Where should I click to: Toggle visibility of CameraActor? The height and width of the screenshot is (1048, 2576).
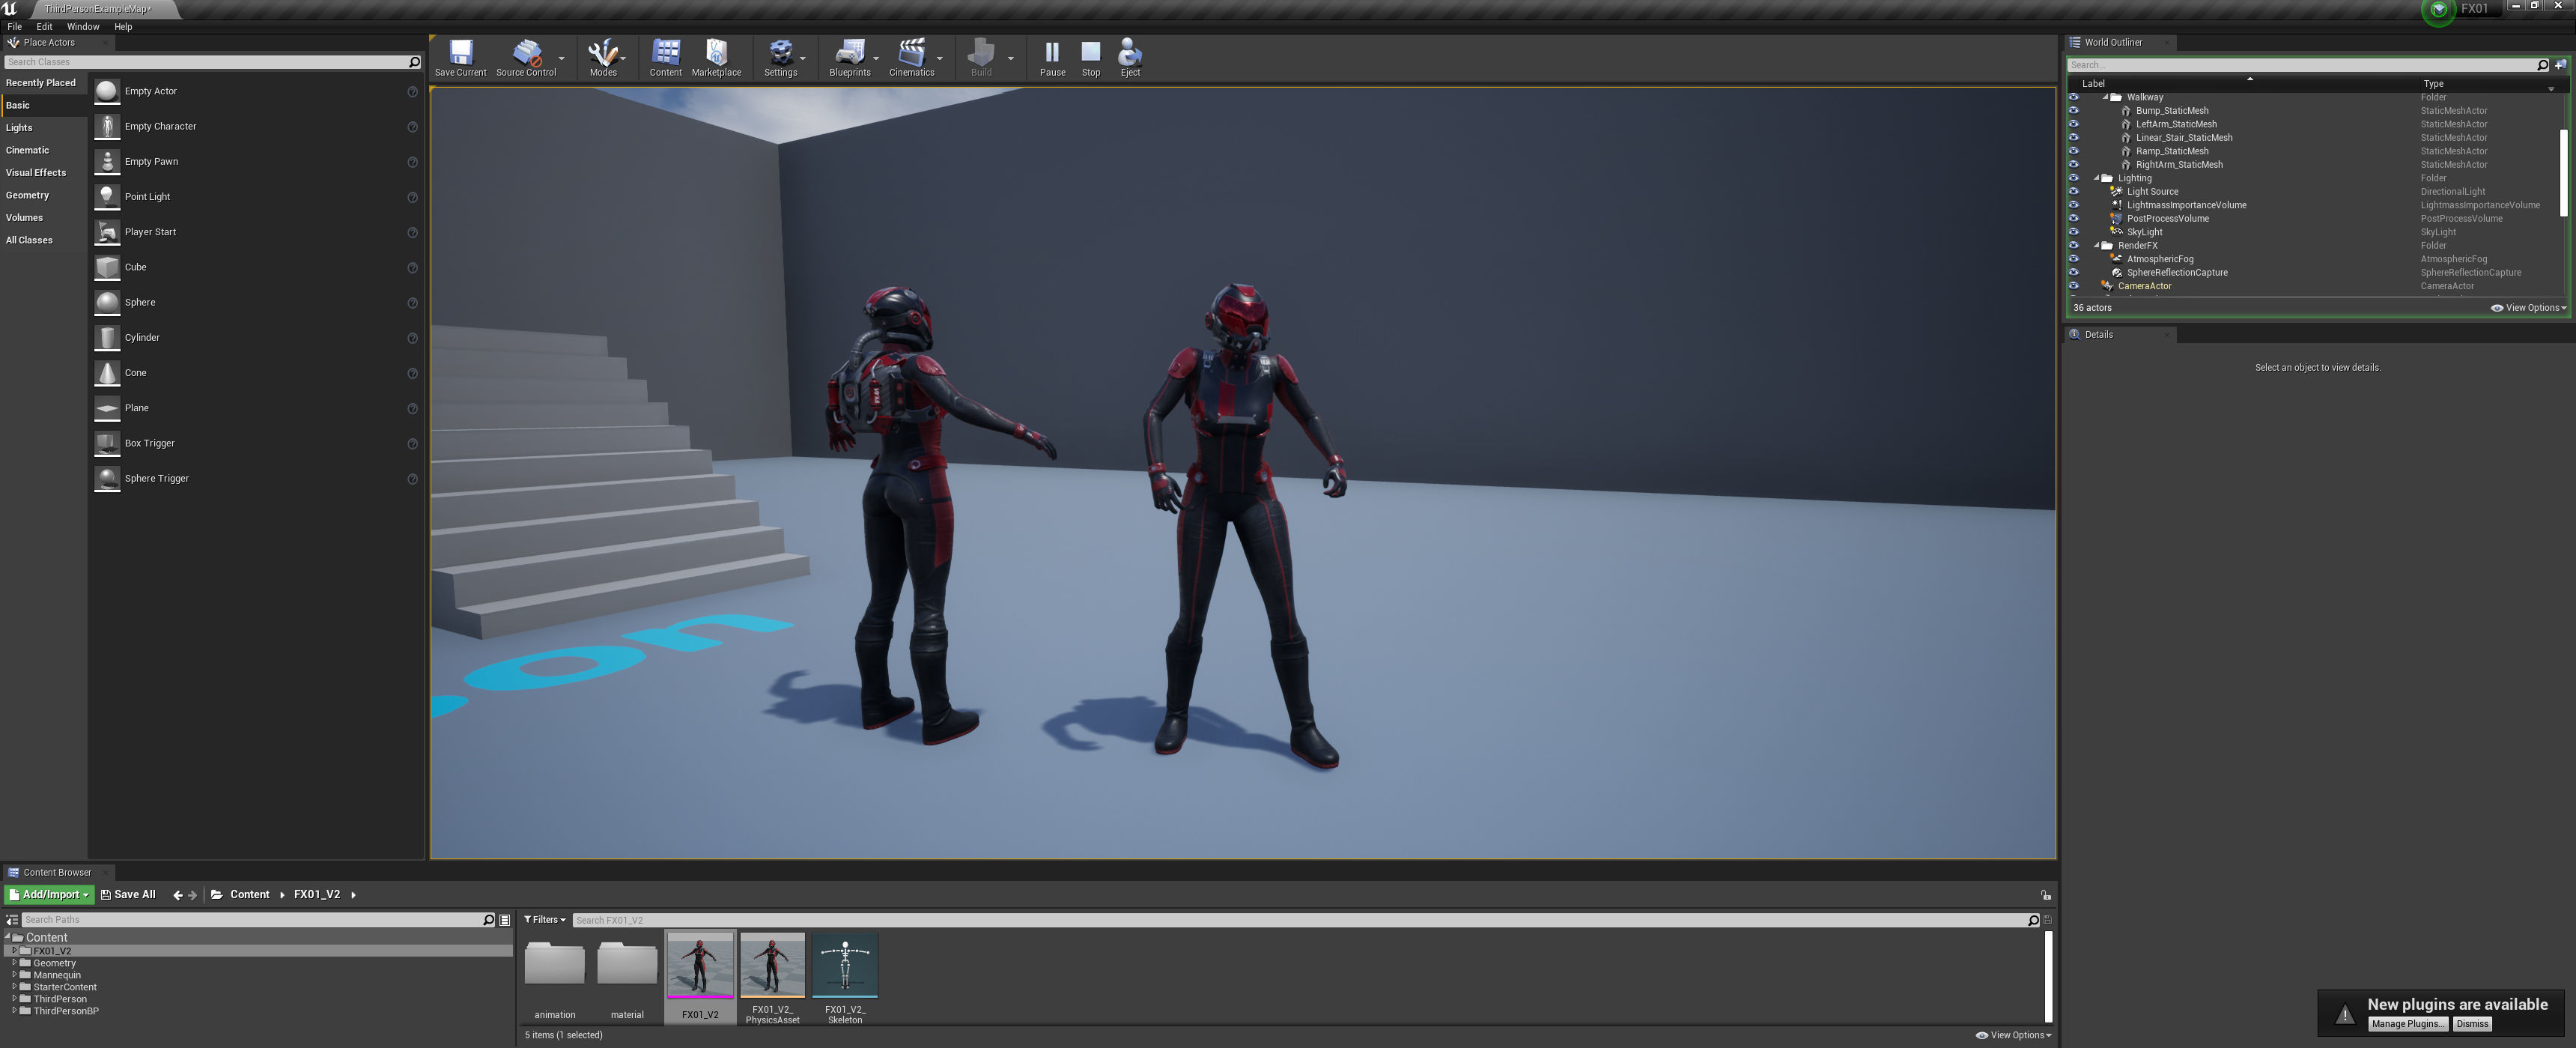pos(2073,286)
